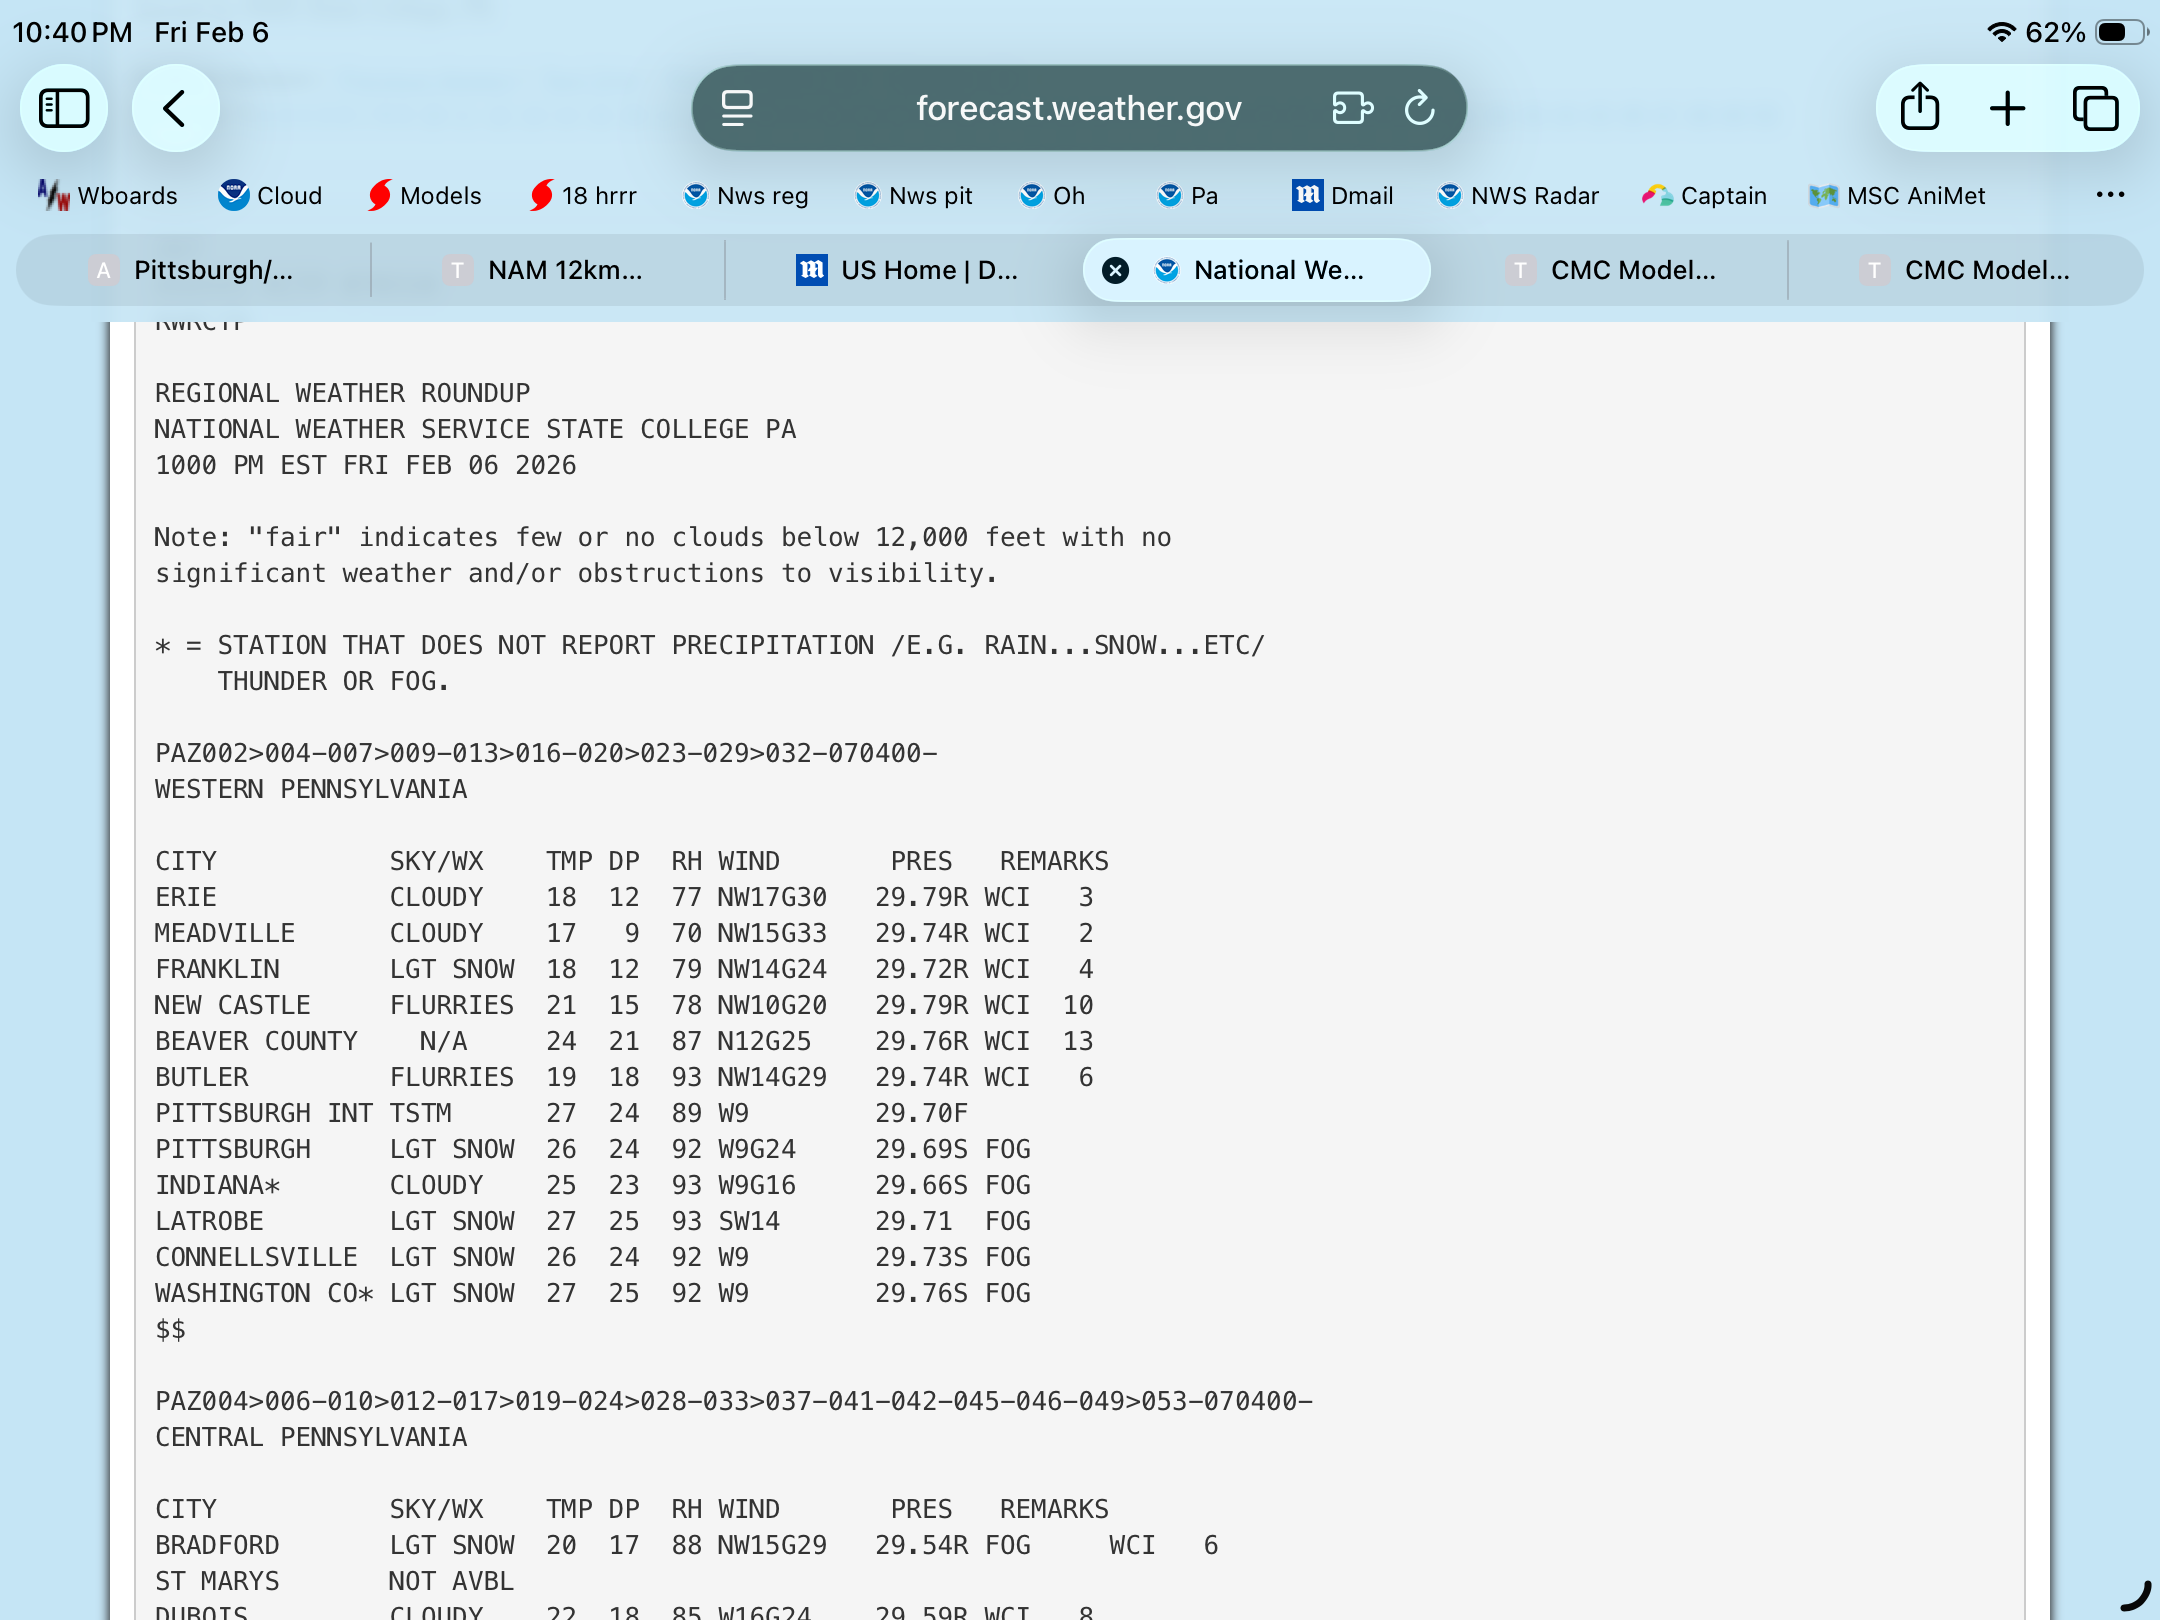The width and height of the screenshot is (2160, 1620).
Task: Open the MSC AniMet bookmark
Action: [1897, 195]
